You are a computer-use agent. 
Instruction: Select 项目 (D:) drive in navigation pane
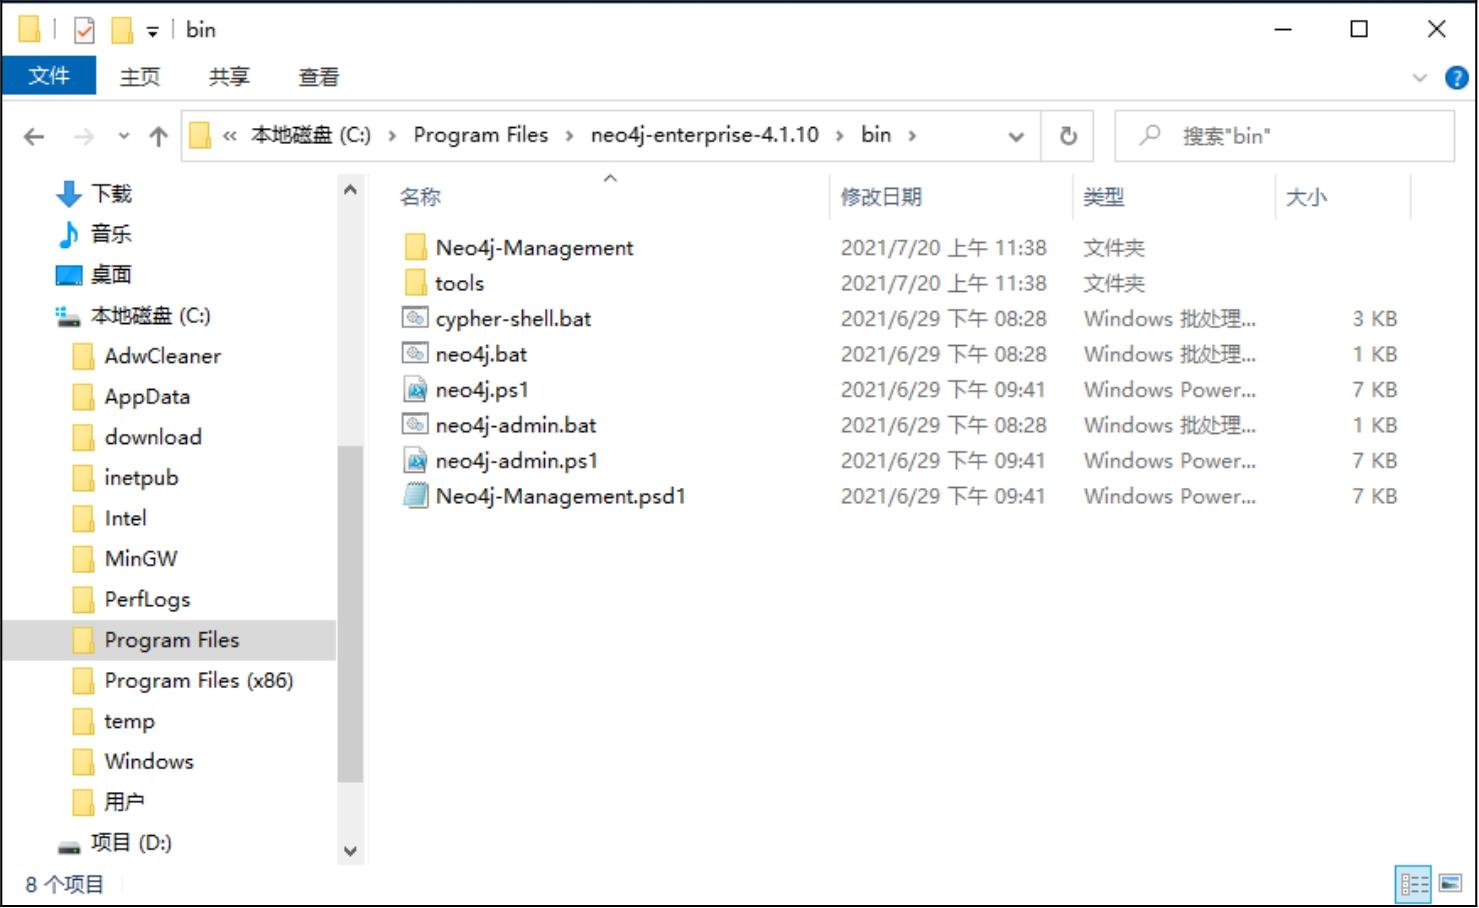(130, 843)
